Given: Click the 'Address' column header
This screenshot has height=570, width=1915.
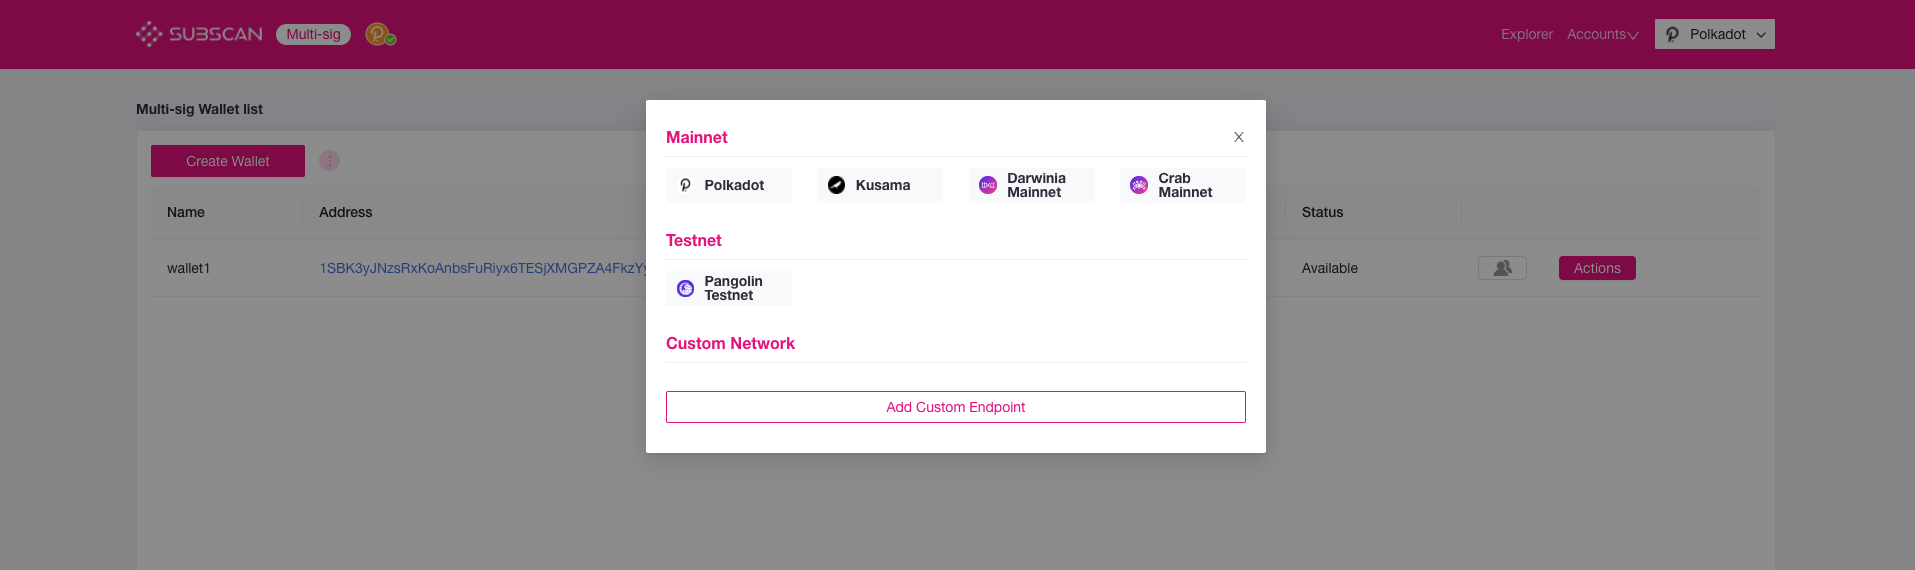Looking at the screenshot, I should coord(345,212).
